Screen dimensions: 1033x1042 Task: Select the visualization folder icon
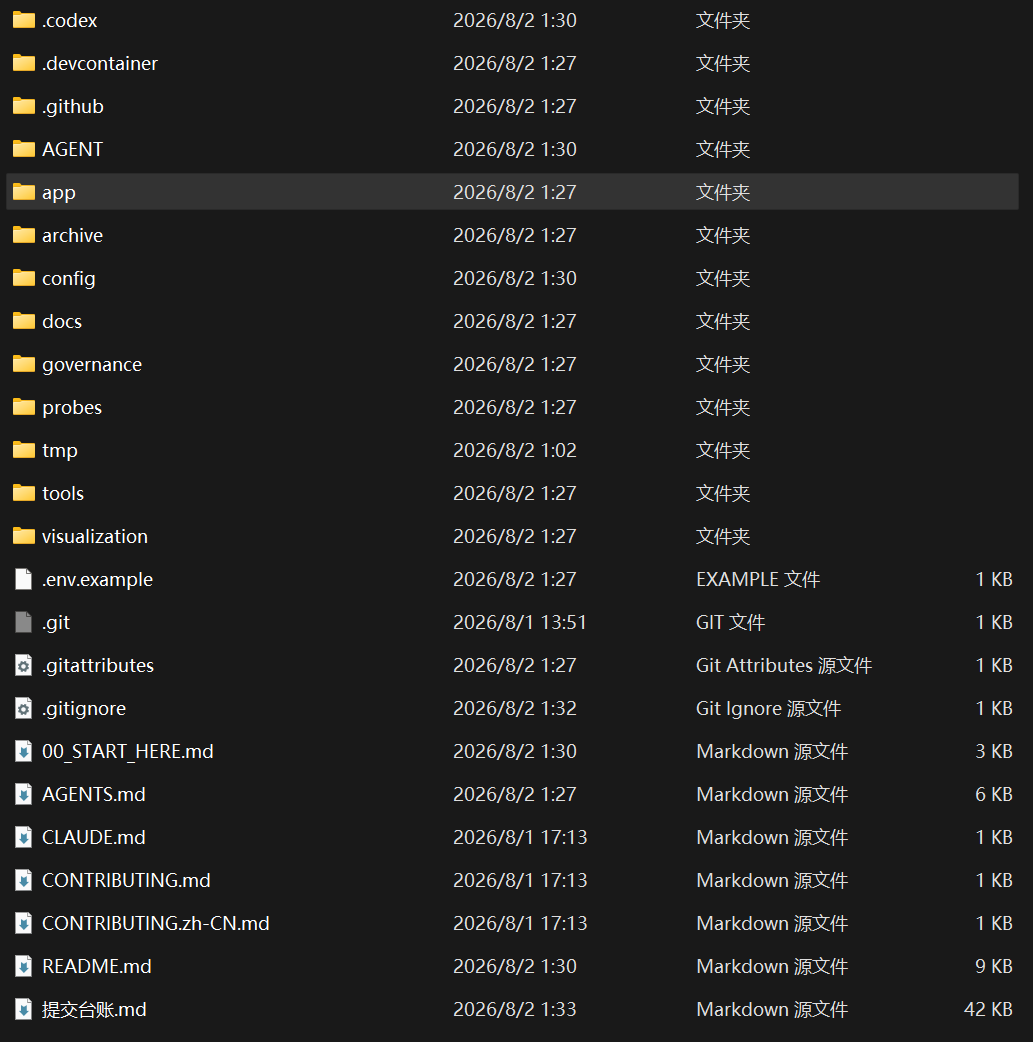24,536
